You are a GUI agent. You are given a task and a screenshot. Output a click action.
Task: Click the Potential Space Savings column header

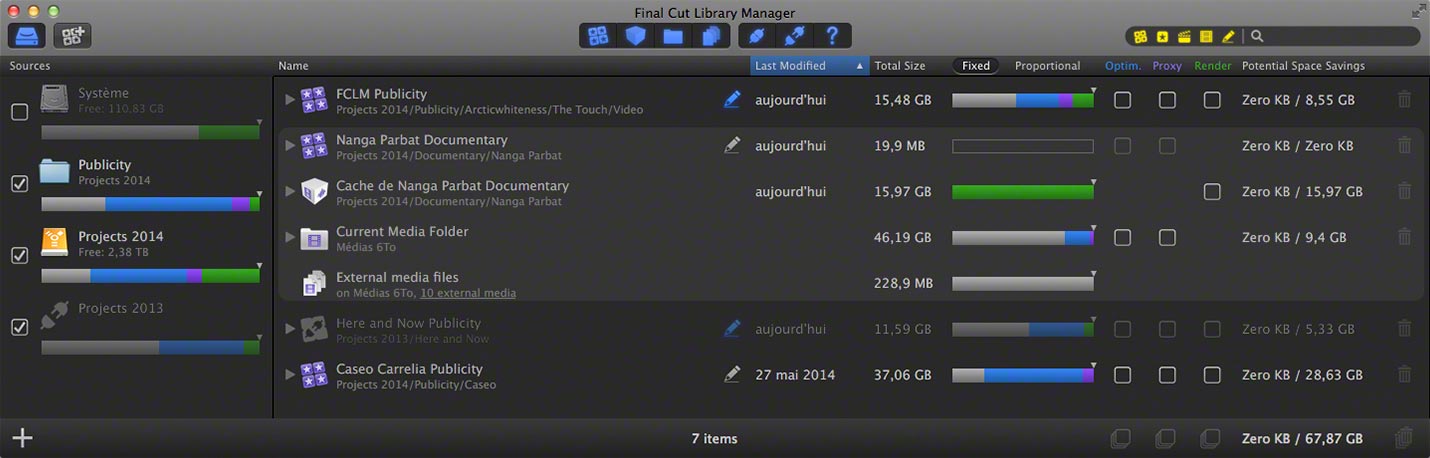tap(1303, 66)
